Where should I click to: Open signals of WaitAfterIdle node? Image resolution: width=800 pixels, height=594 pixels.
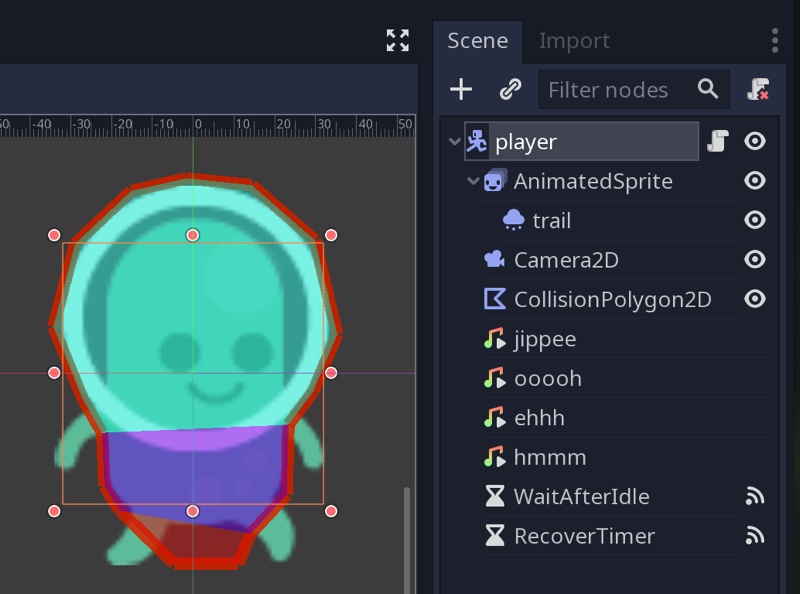point(755,496)
